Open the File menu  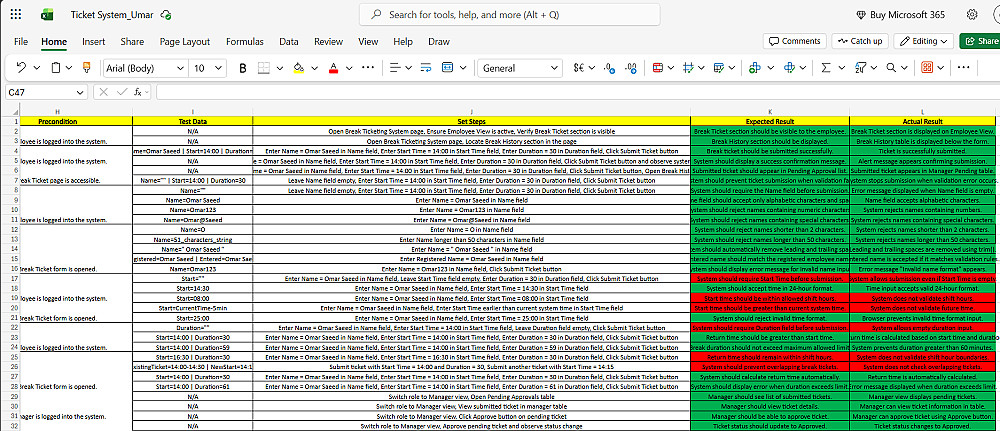(20, 41)
